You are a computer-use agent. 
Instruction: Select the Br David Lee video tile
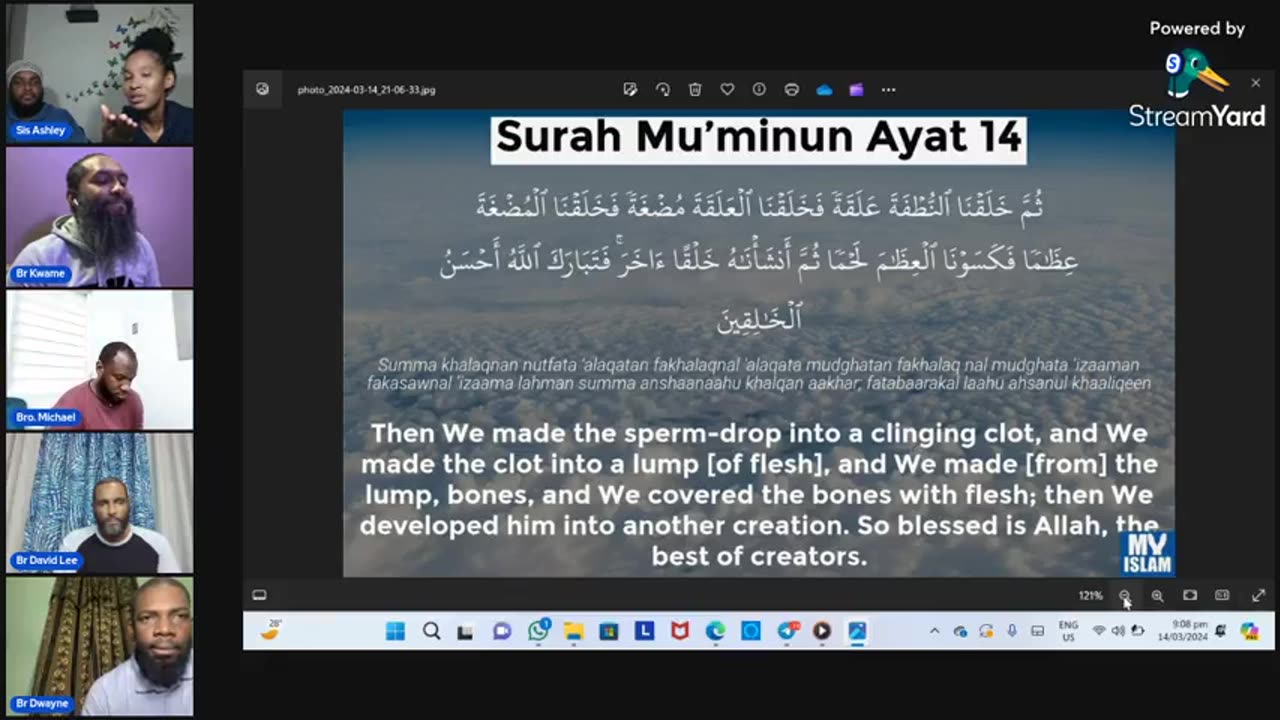99,503
